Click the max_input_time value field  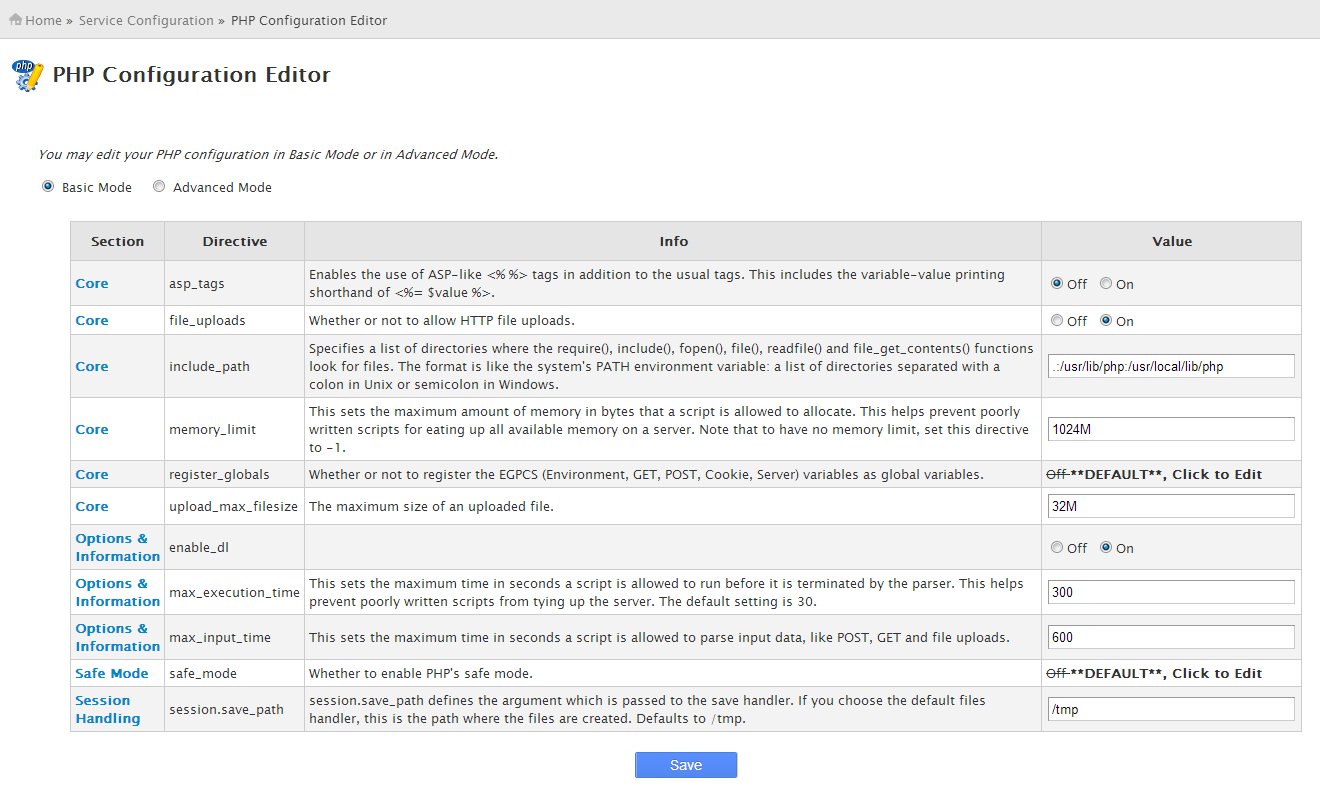[x=1171, y=637]
